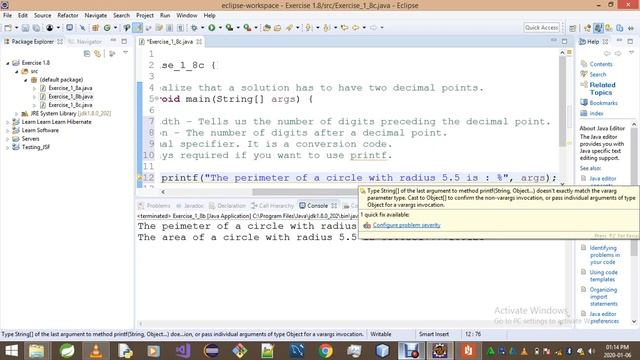Open Exercise_1_8a.java in Package Explorer
This screenshot has height=360, width=640.
click(x=70, y=88)
